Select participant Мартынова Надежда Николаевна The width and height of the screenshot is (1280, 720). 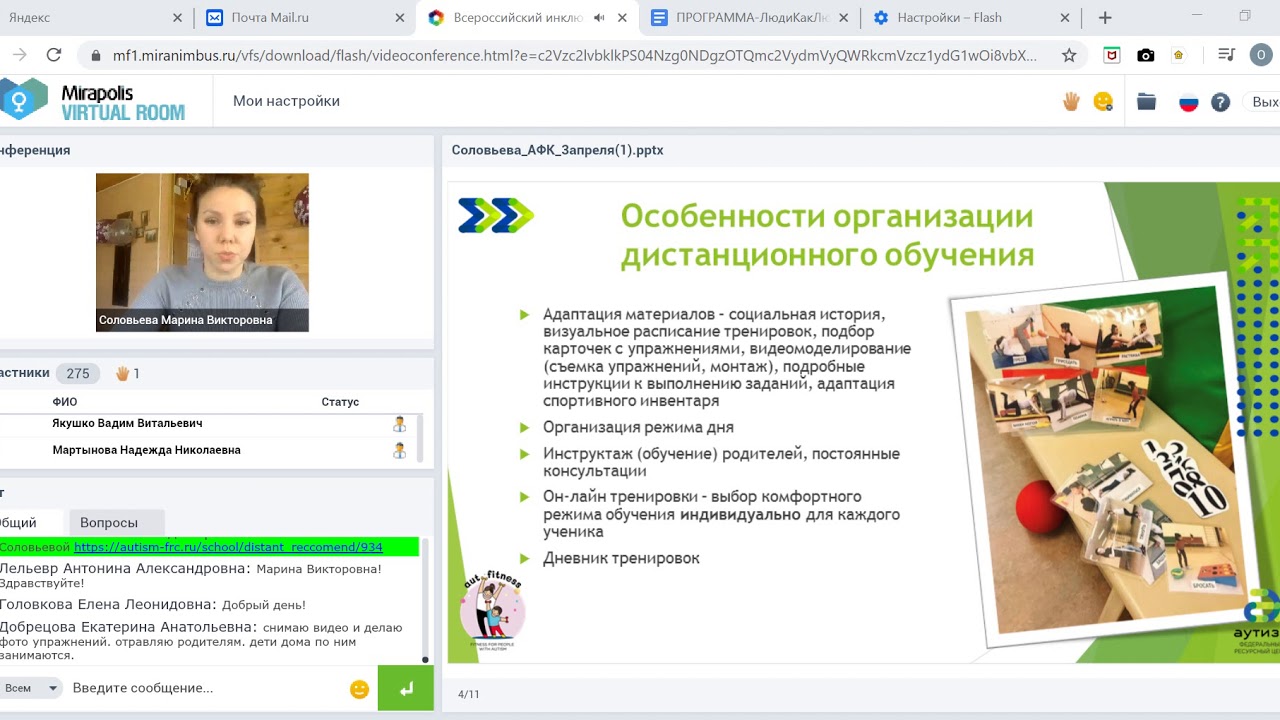click(x=146, y=451)
